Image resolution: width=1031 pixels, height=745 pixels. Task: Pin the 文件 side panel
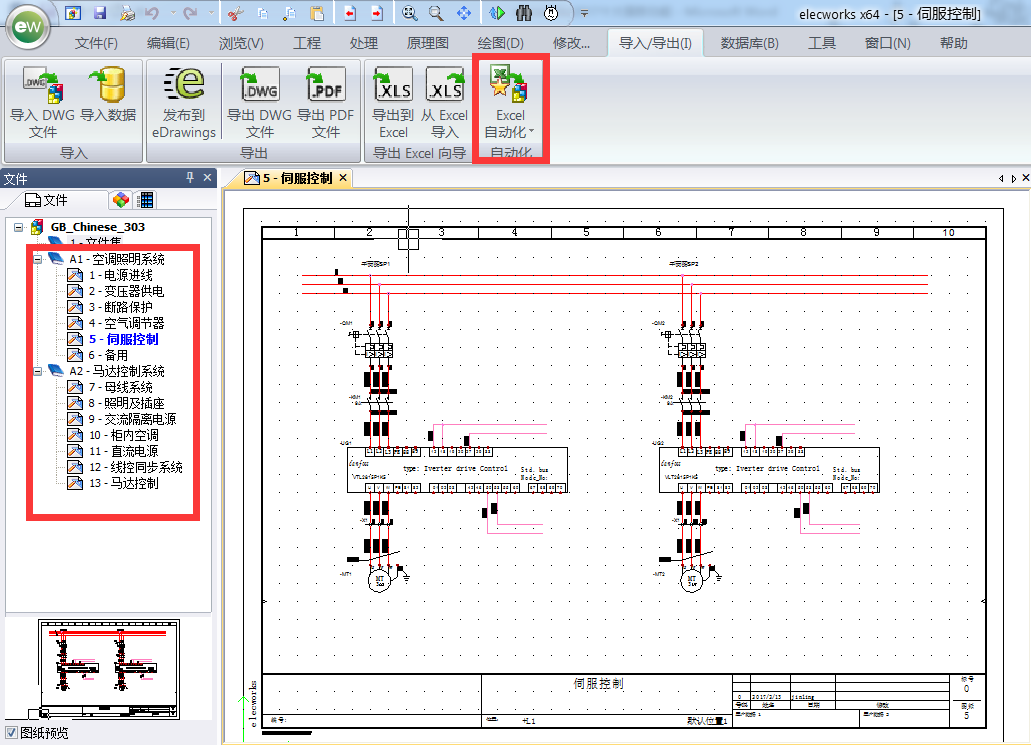click(190, 178)
